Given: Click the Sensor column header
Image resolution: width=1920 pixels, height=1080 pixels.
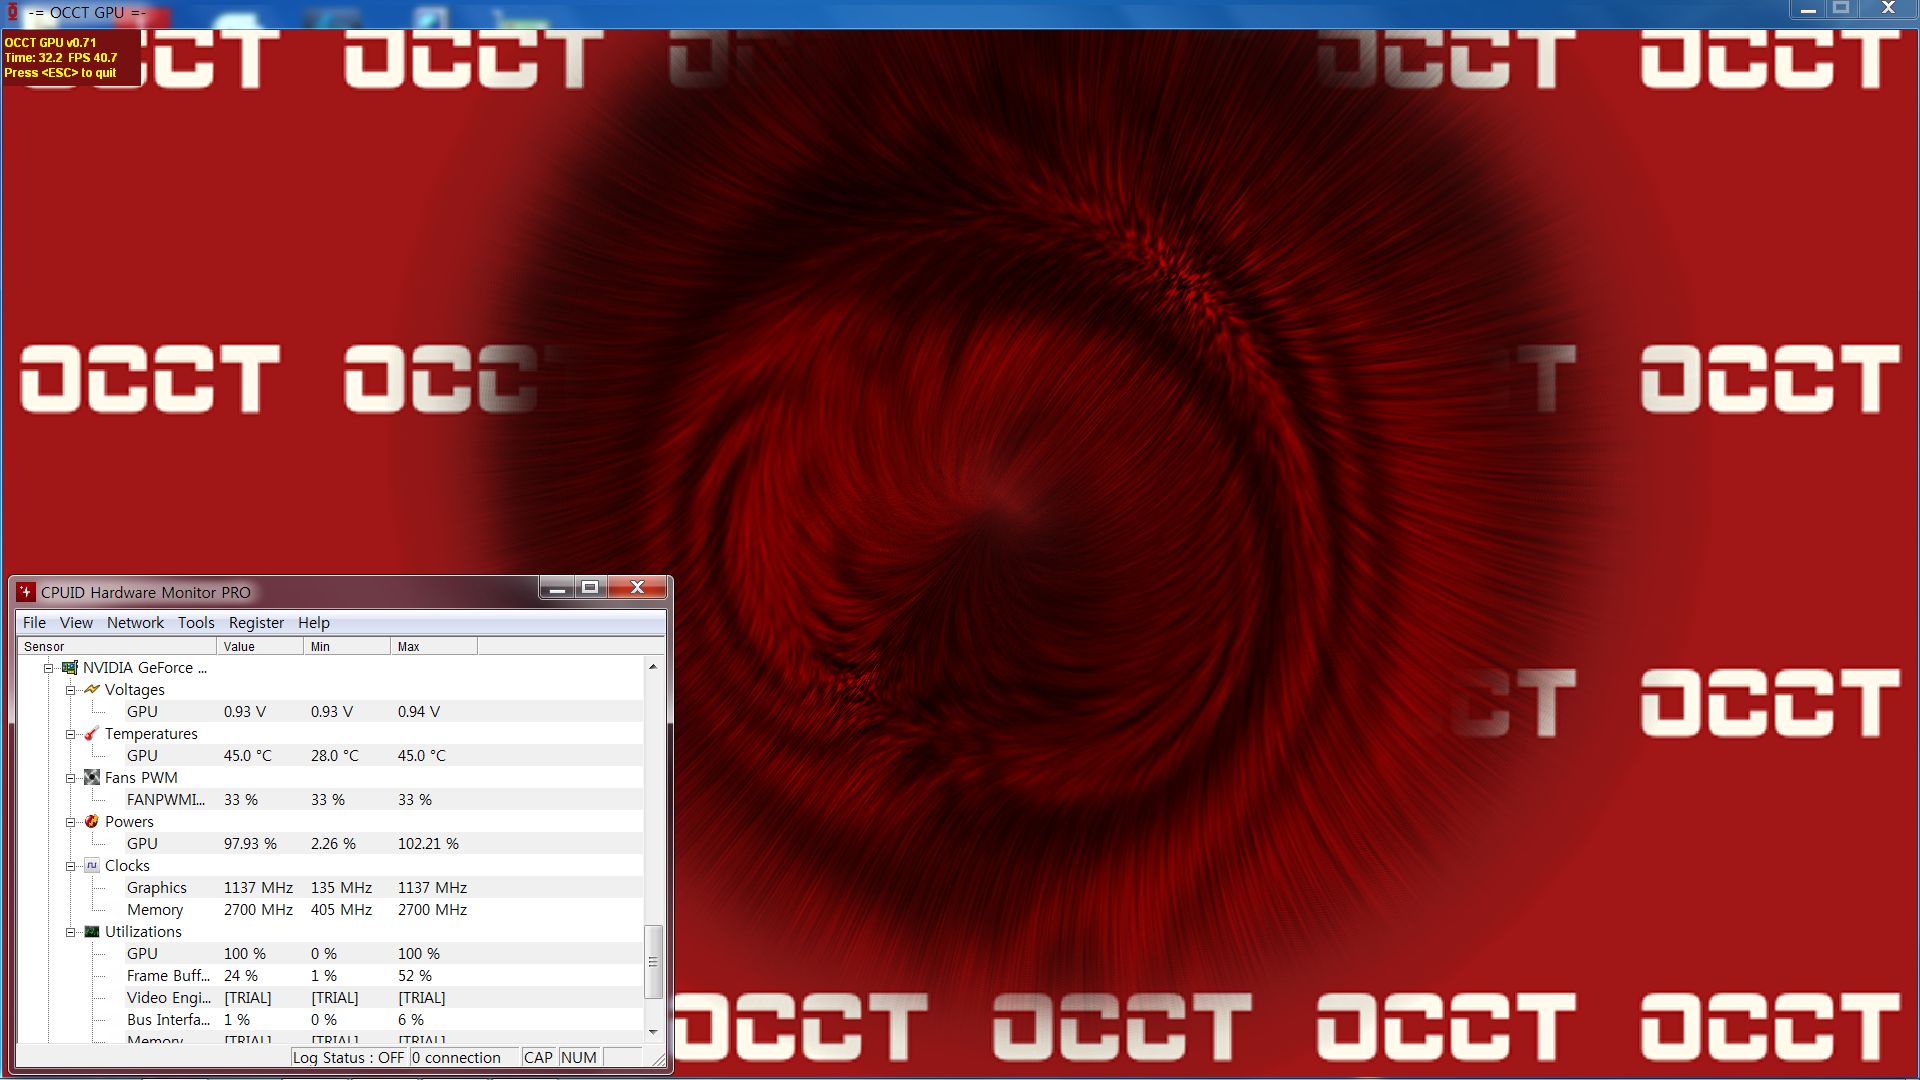Looking at the screenshot, I should click(x=117, y=647).
